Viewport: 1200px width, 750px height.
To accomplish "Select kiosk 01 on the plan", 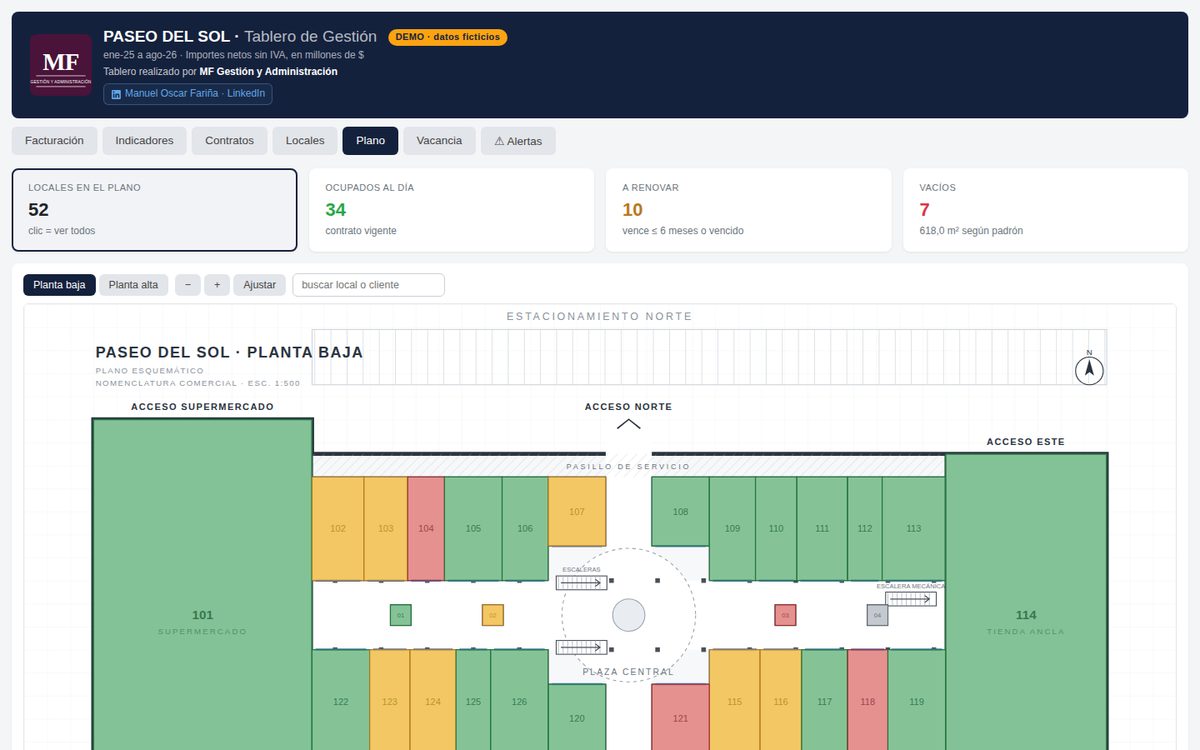I will 400,615.
